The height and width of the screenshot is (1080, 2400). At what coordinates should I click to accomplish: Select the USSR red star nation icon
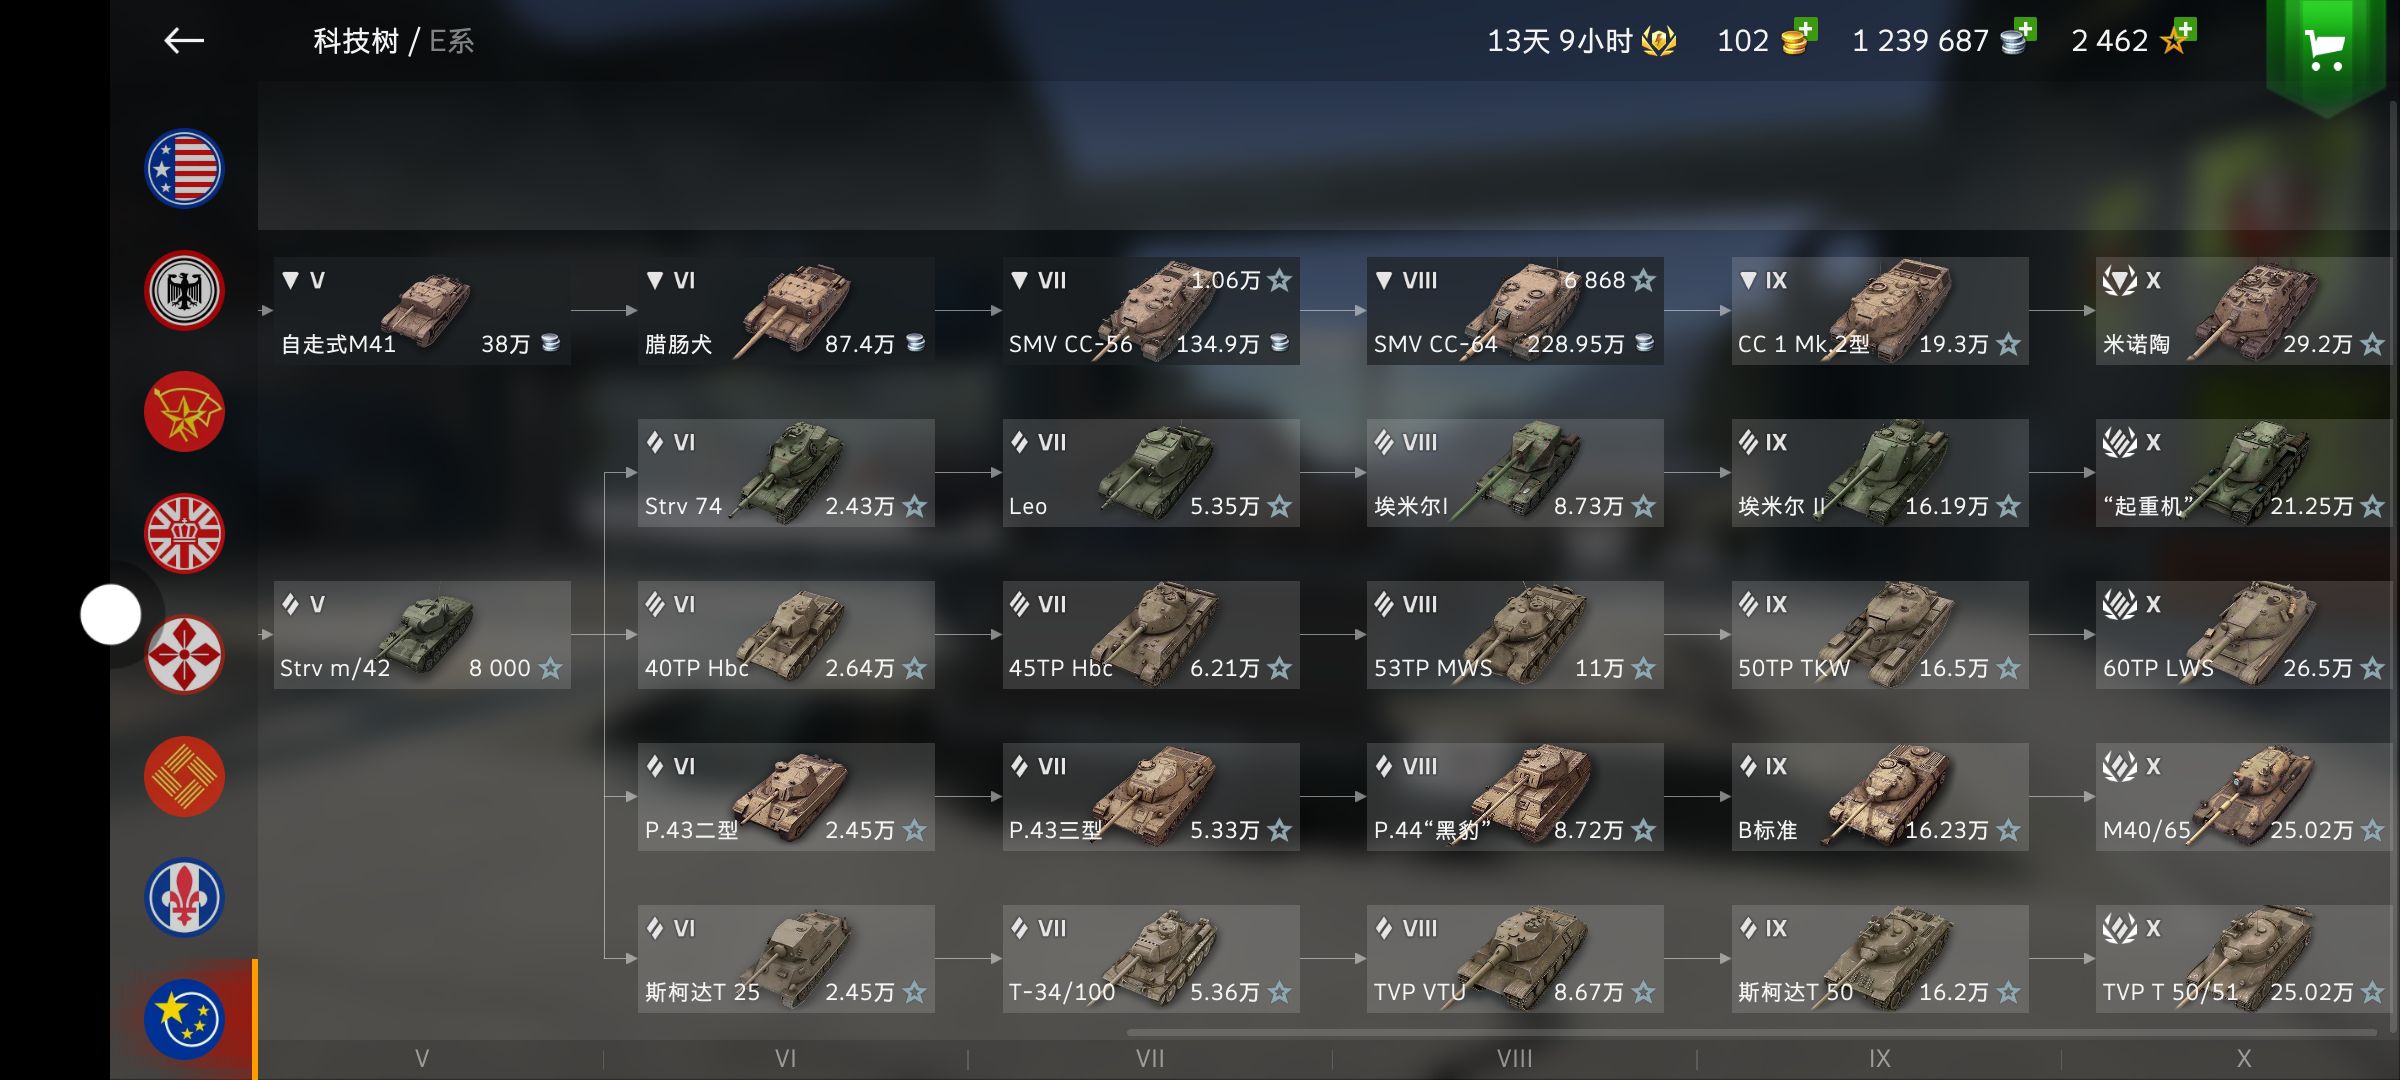pos(184,412)
